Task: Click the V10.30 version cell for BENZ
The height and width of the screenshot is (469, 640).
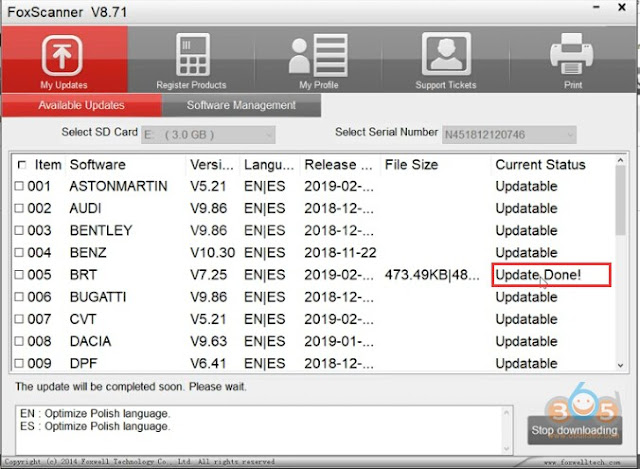Action: (213, 253)
